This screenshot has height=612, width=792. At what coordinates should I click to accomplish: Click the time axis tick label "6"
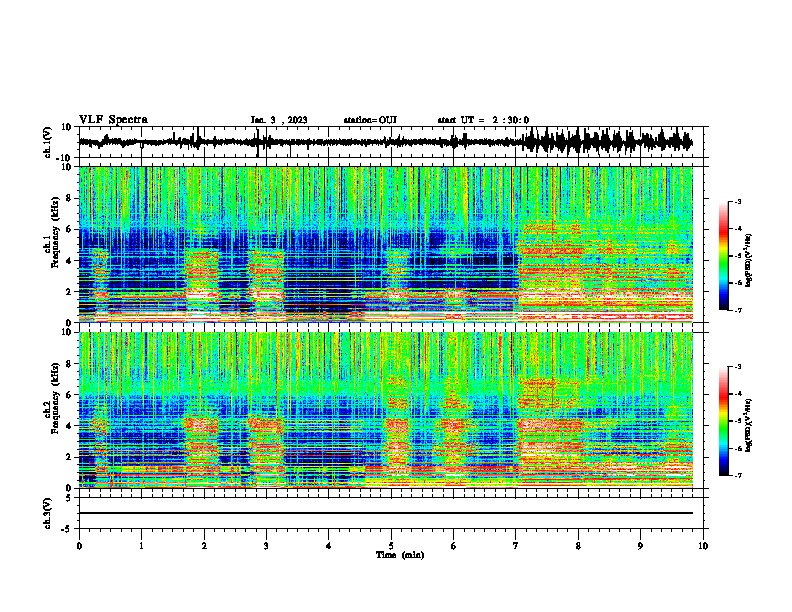tap(453, 546)
